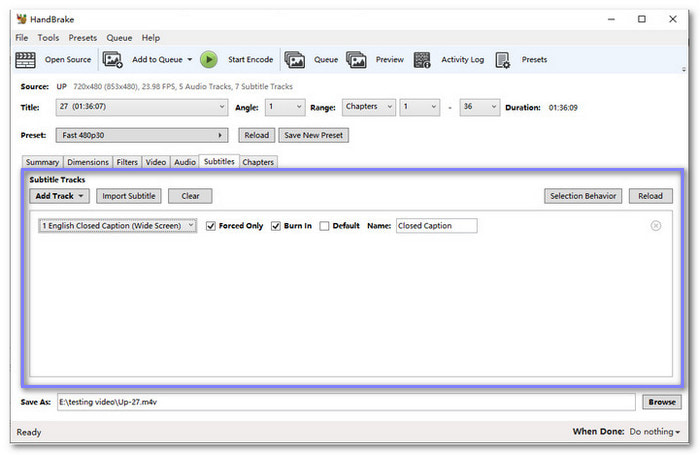Click the subtitle Name field Closed Caption
This screenshot has width=700, height=455.
click(x=437, y=226)
